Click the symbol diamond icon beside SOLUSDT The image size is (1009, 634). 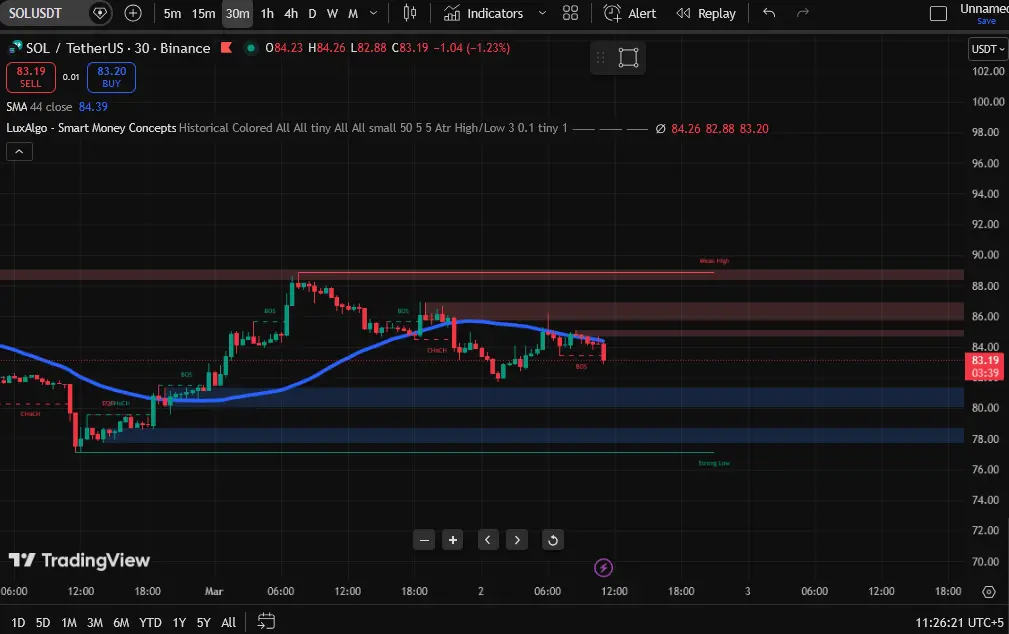(x=100, y=13)
